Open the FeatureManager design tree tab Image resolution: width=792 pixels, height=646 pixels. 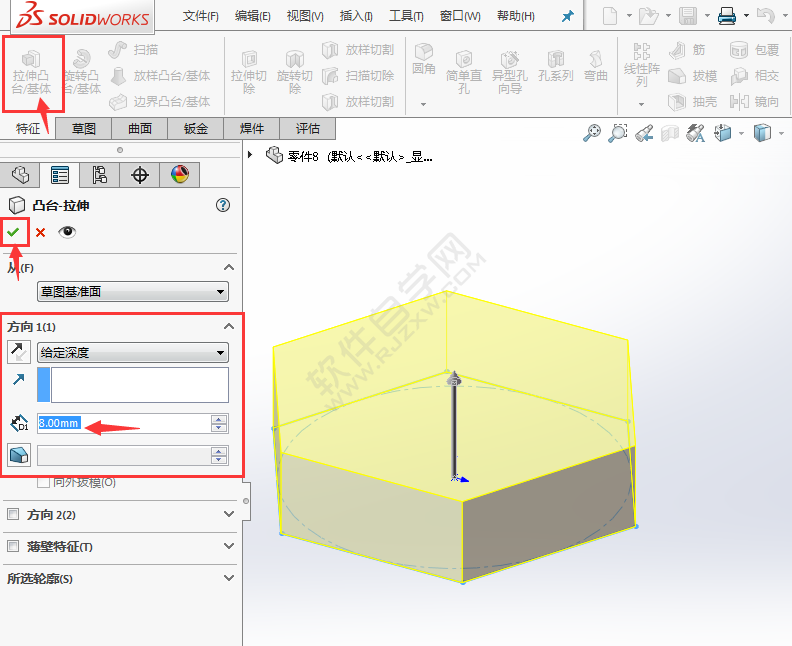coord(20,175)
